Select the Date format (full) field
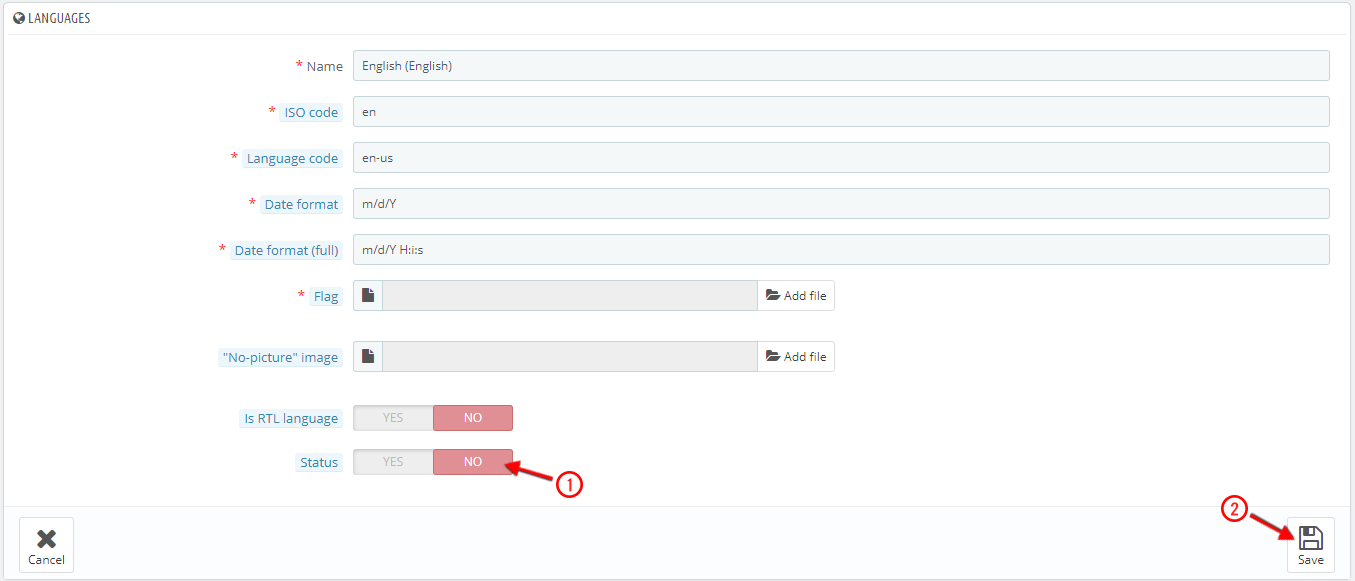The height and width of the screenshot is (581, 1355). [841, 250]
